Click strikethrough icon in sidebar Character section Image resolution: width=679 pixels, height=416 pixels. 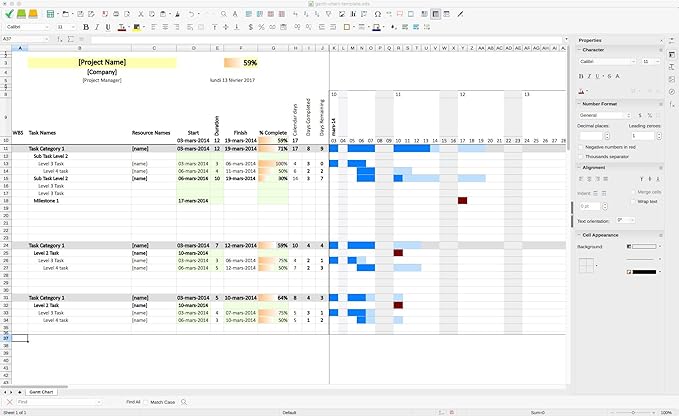coord(609,76)
